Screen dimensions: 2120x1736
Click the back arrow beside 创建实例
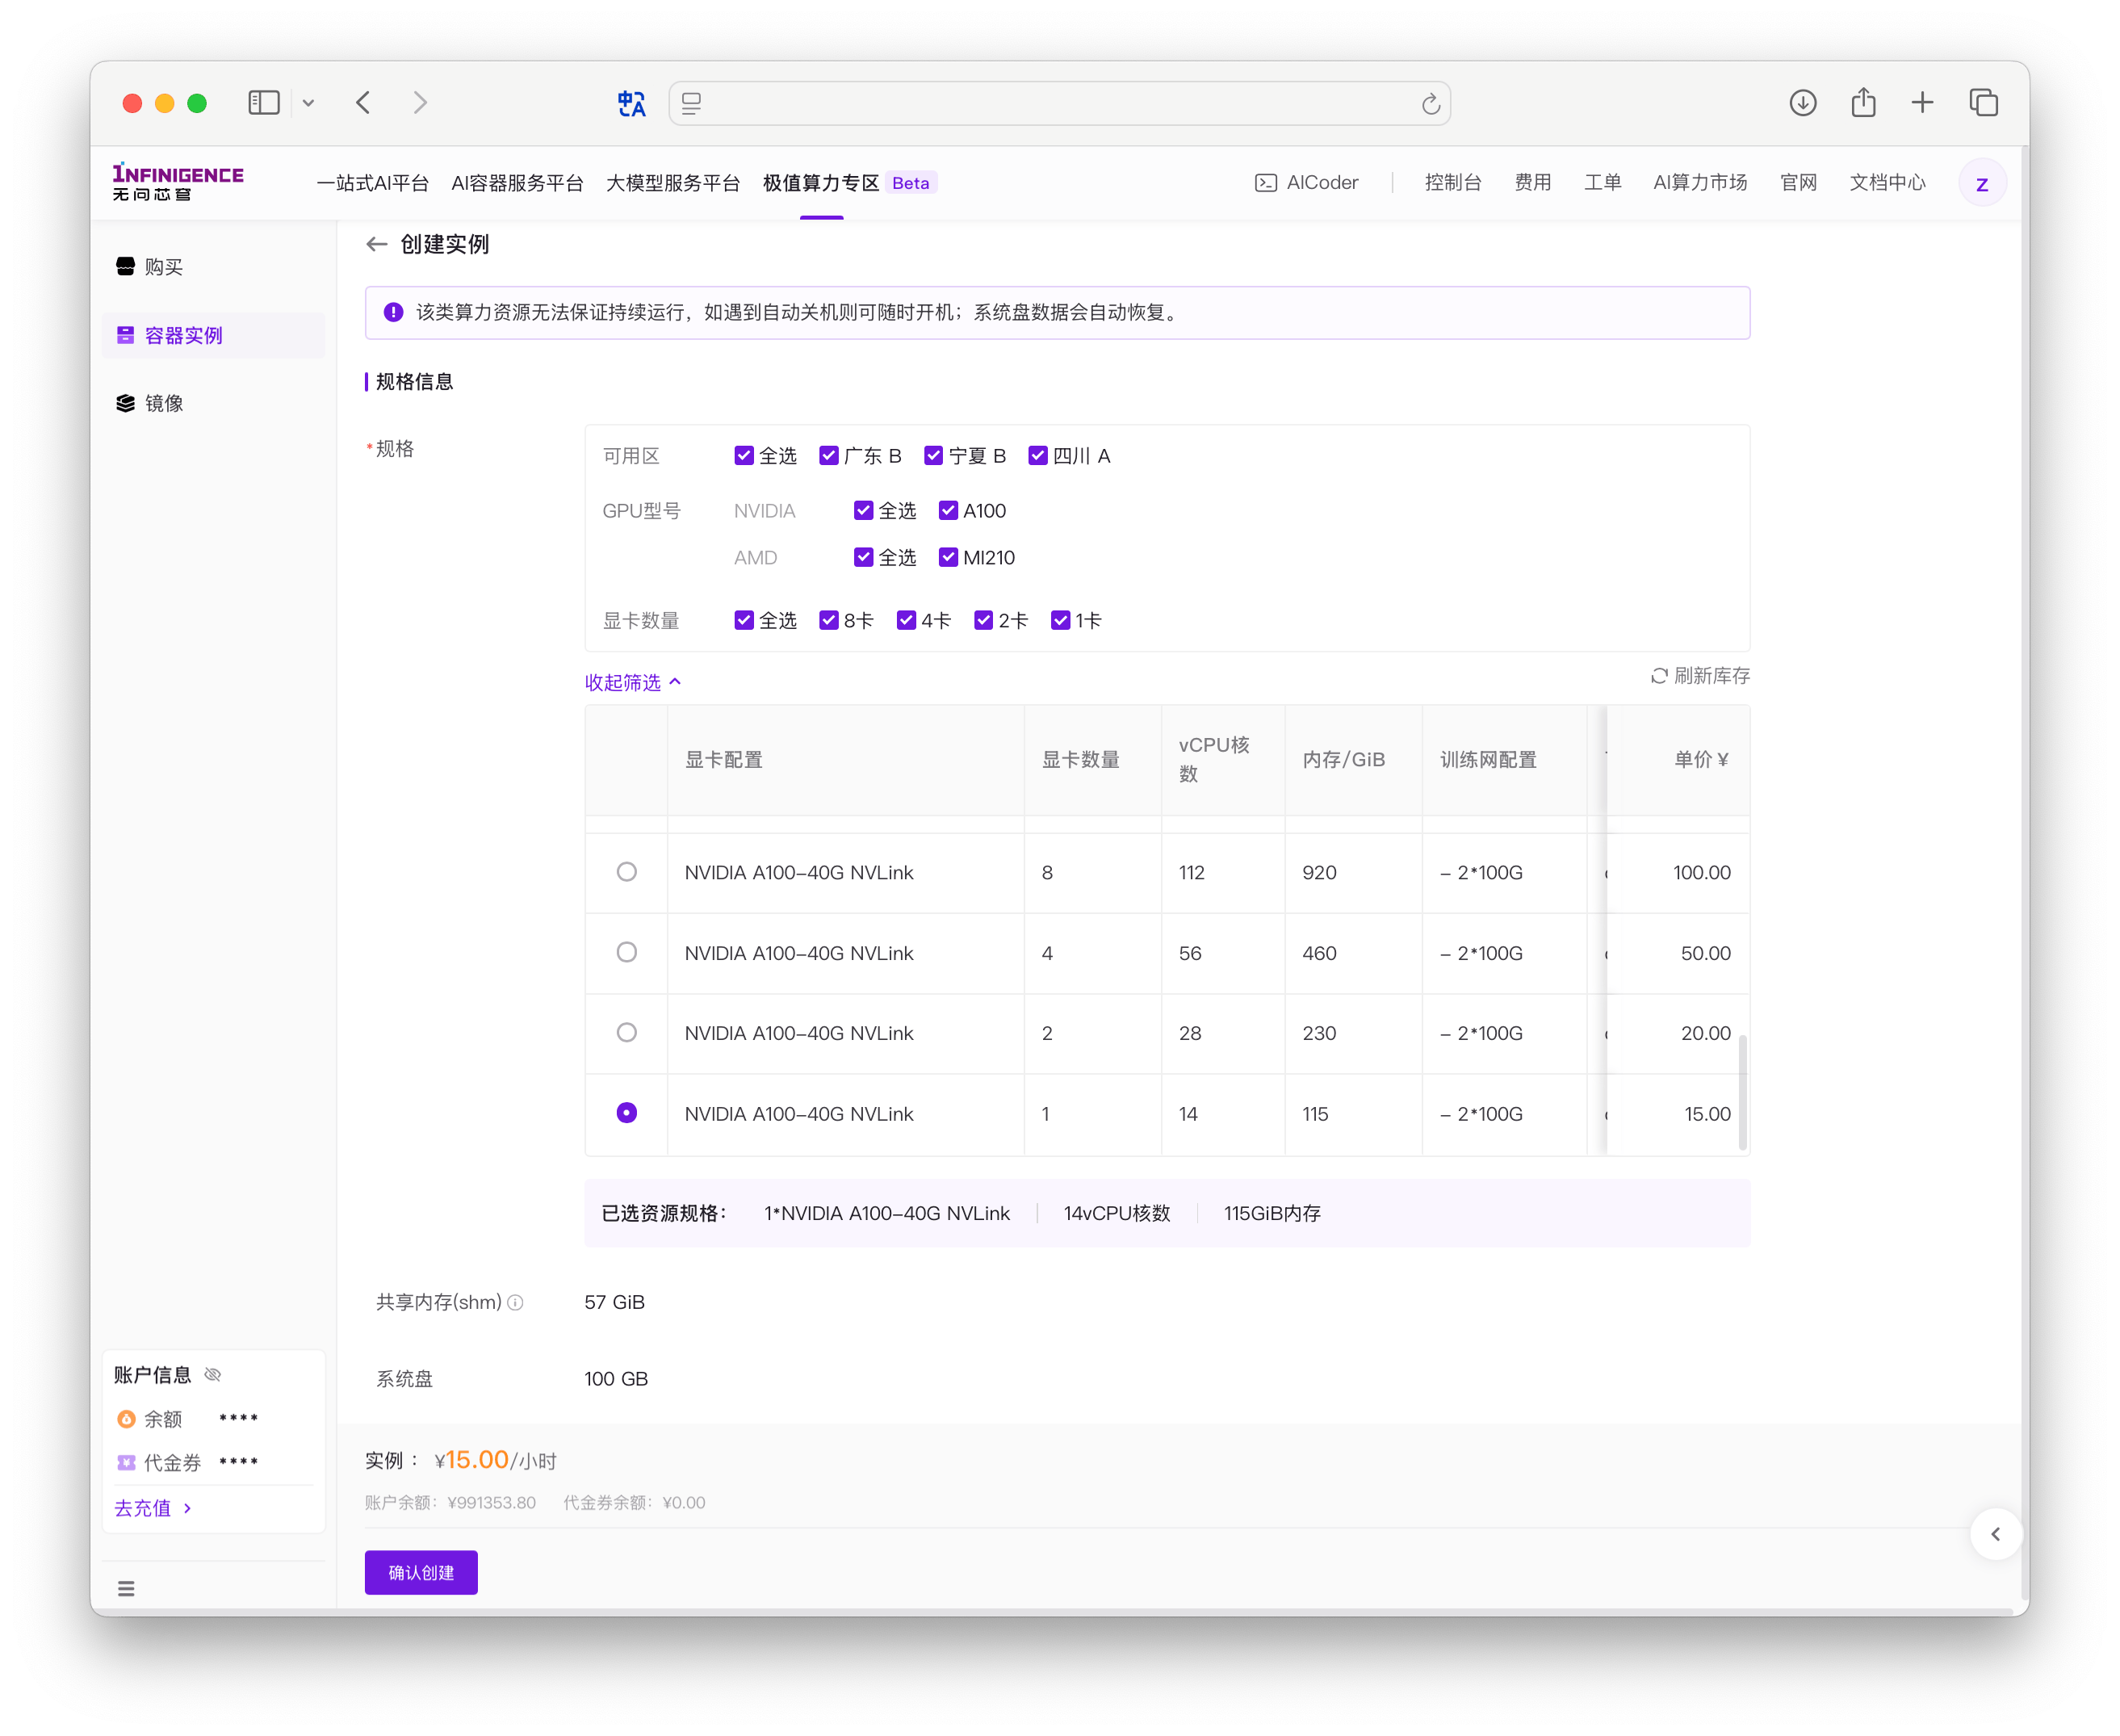(376, 244)
